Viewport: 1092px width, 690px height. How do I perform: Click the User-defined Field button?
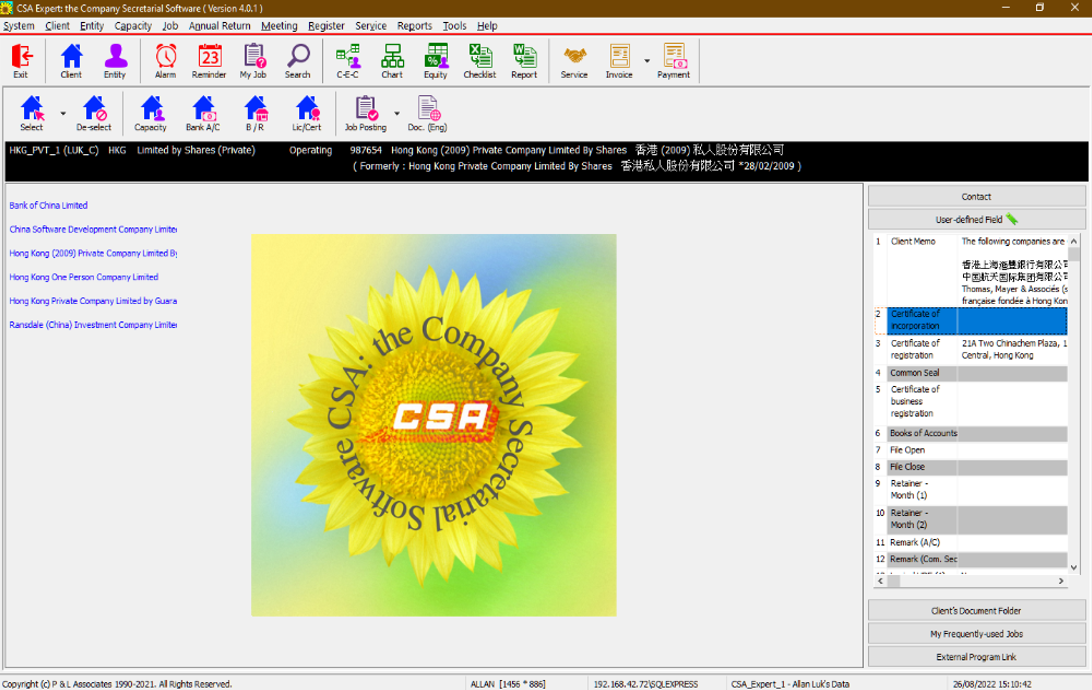tap(976, 219)
